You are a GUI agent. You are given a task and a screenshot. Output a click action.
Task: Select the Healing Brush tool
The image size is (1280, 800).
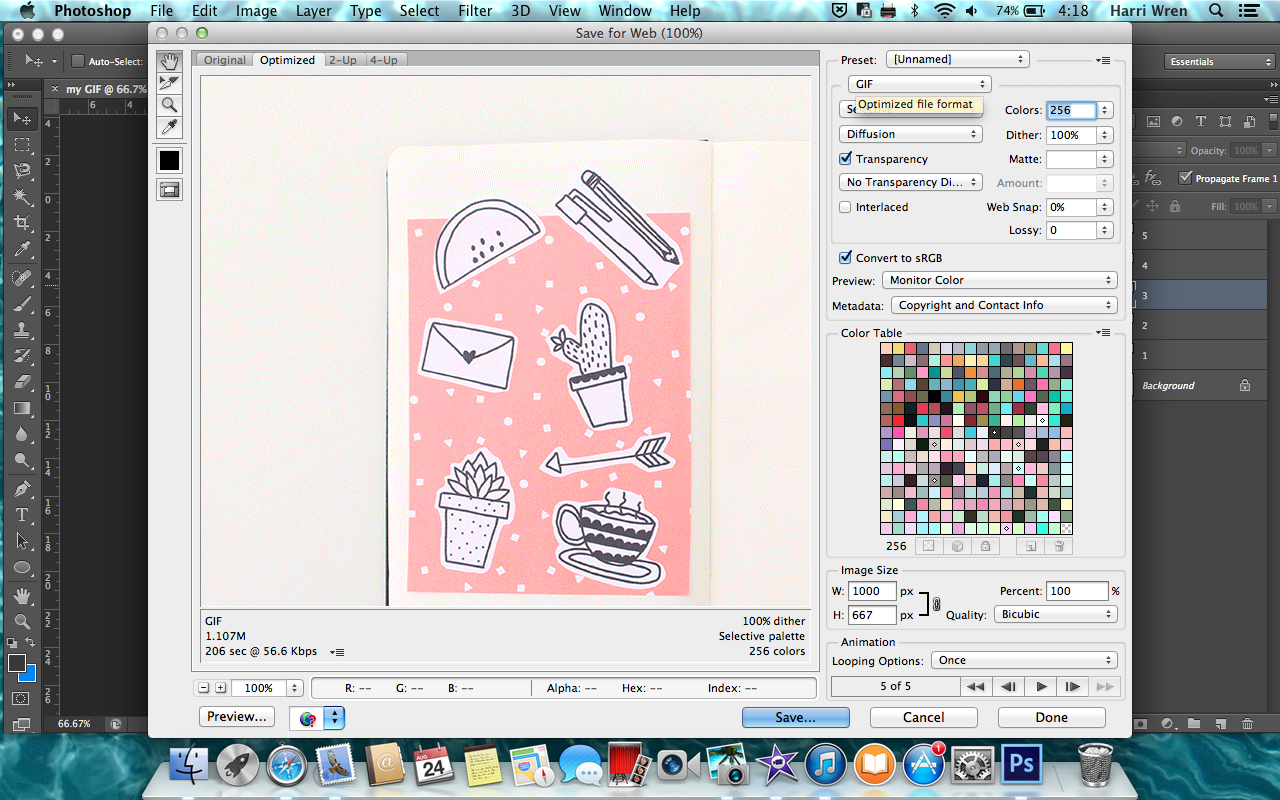21,278
